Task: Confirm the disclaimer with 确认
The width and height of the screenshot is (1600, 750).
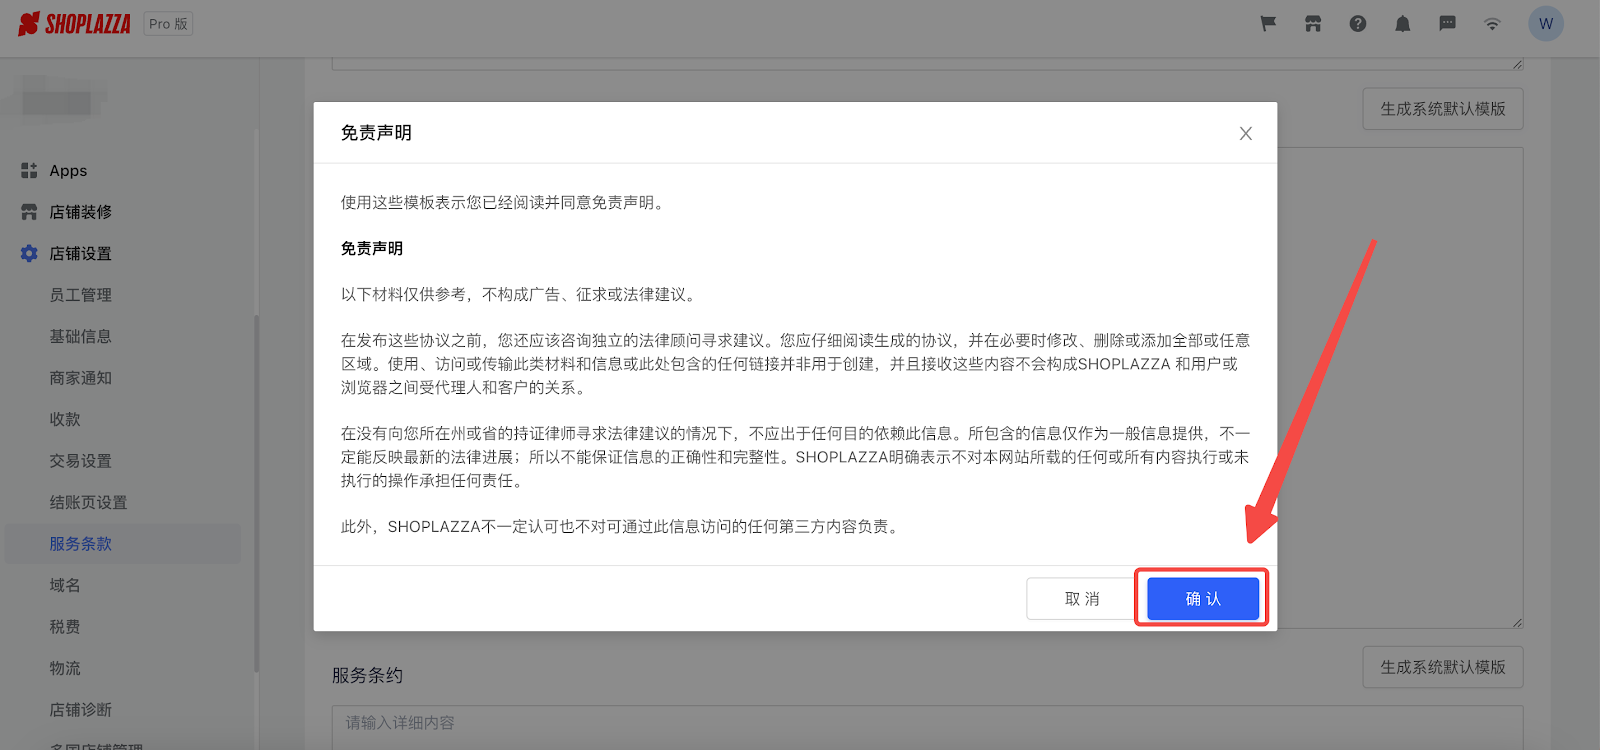Action: click(x=1203, y=599)
